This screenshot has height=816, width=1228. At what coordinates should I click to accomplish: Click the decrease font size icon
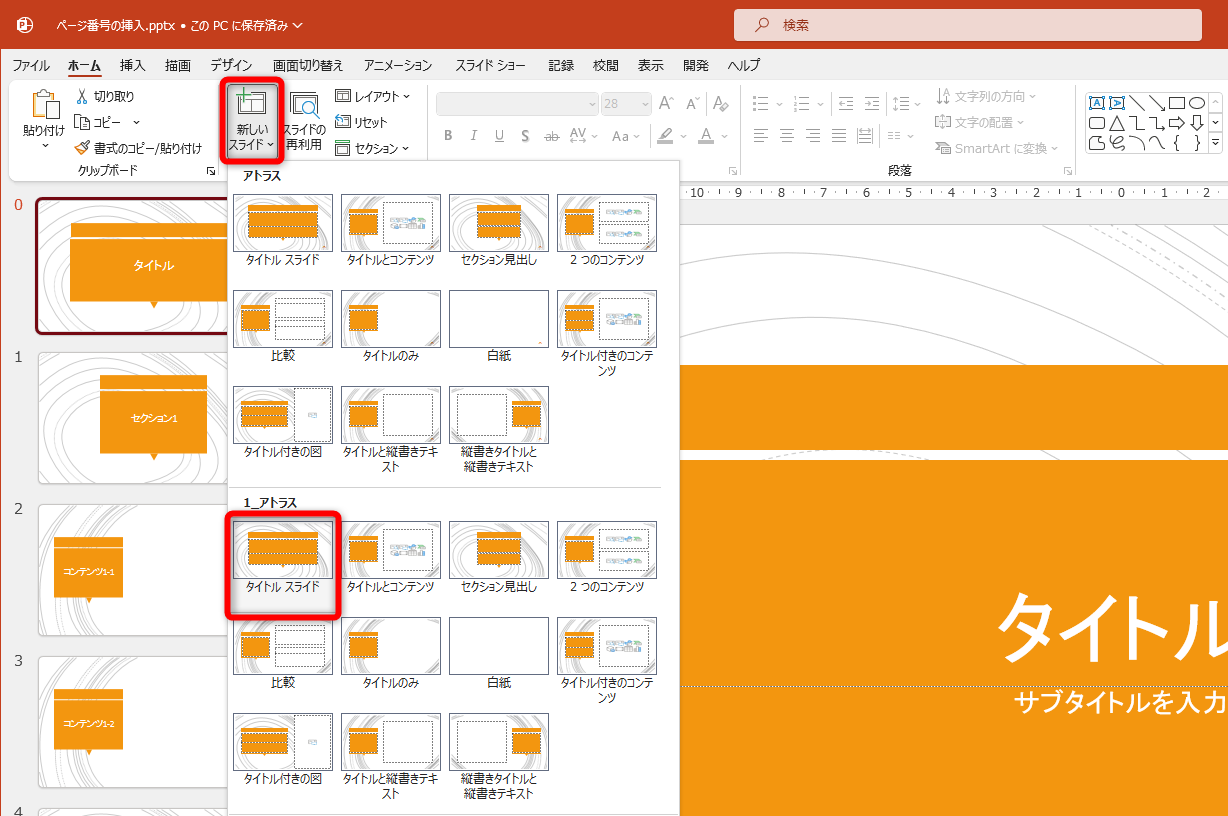click(691, 104)
